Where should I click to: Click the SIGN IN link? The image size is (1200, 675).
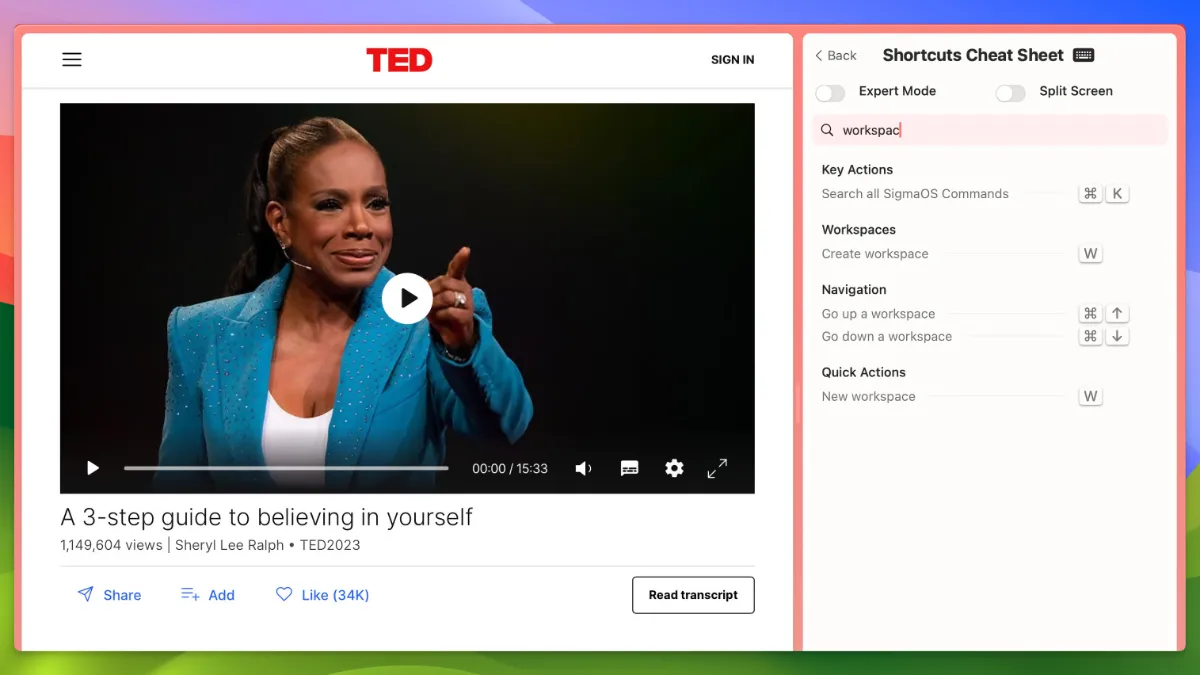732,60
